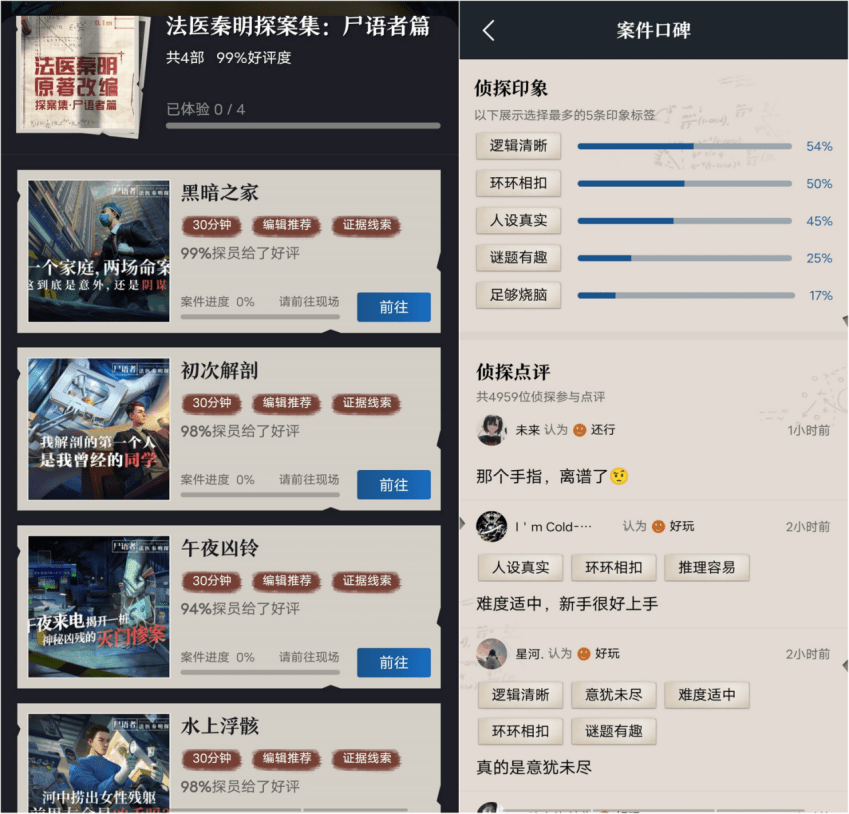Select the 谜题有趣 impression tag at 25%
The image size is (849, 814).
[518, 258]
